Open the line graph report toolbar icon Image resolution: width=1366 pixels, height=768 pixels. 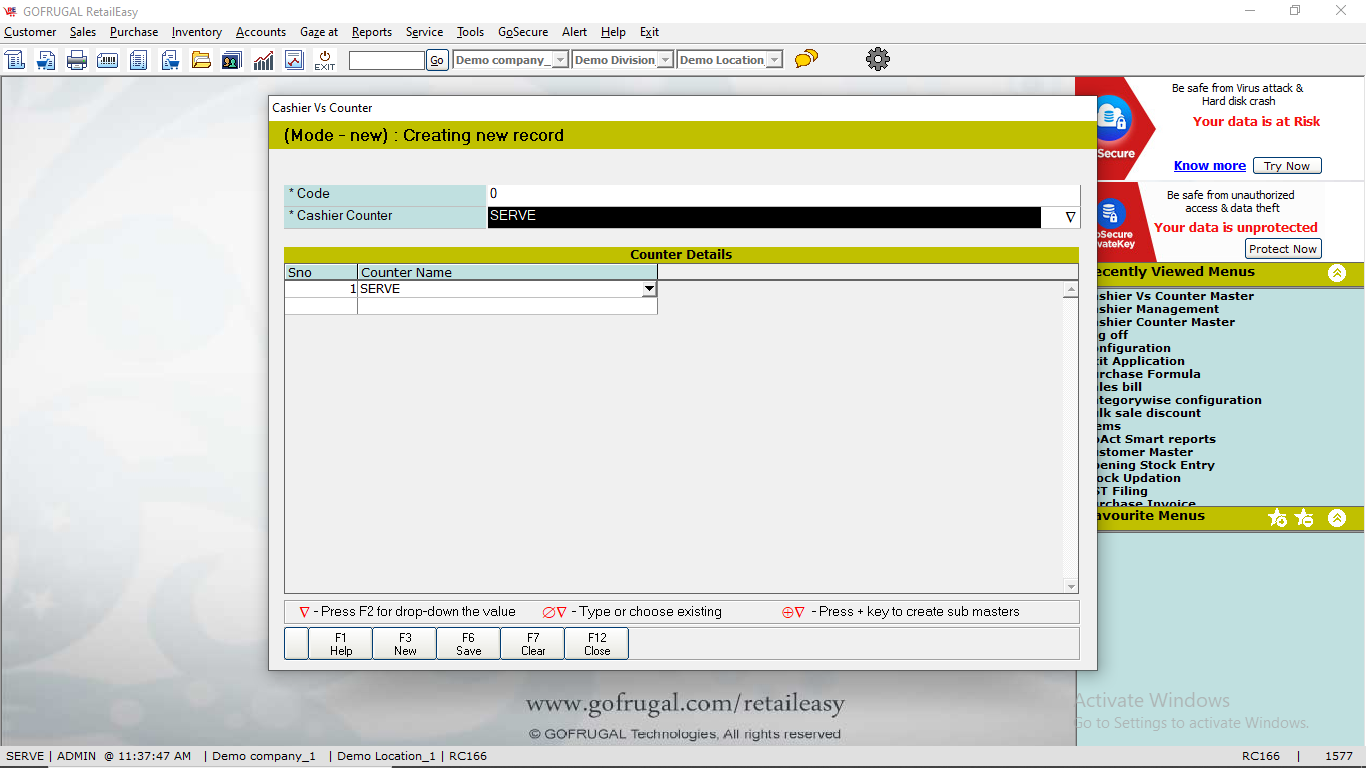click(294, 60)
